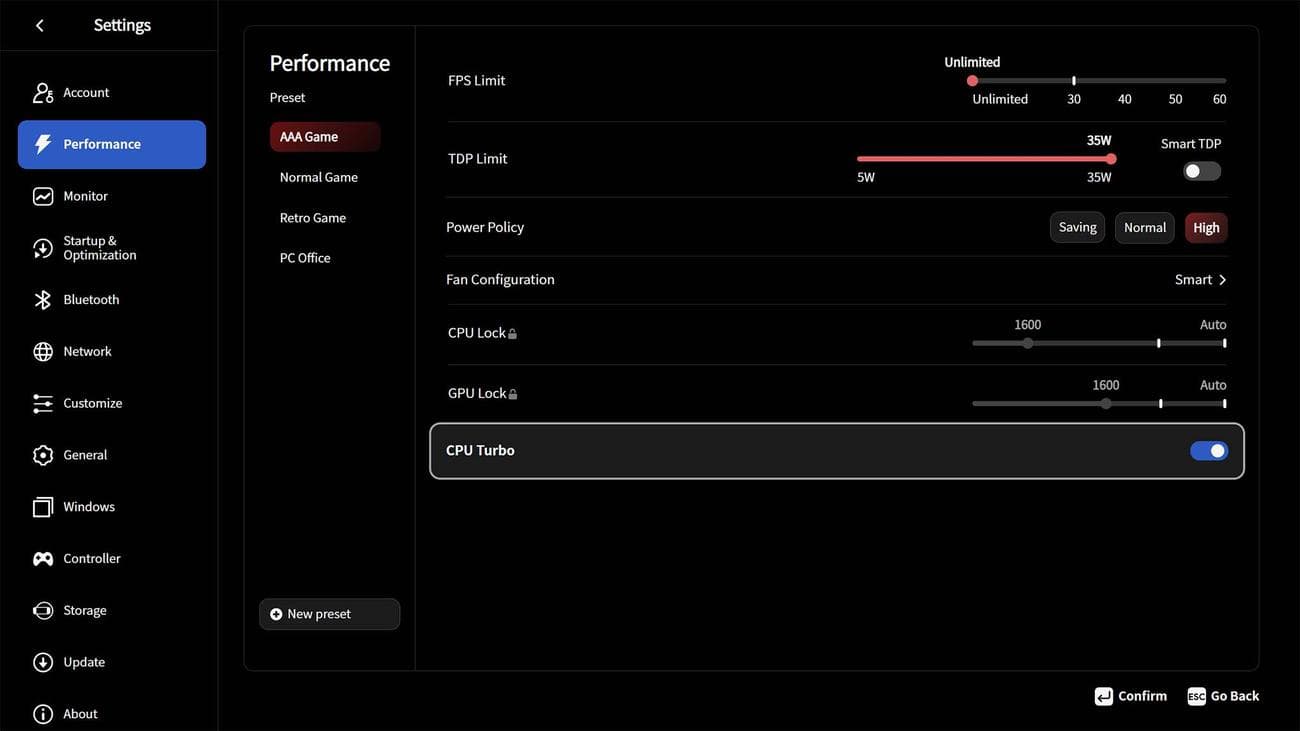Enable the Smart TDP toggle

coord(1202,171)
